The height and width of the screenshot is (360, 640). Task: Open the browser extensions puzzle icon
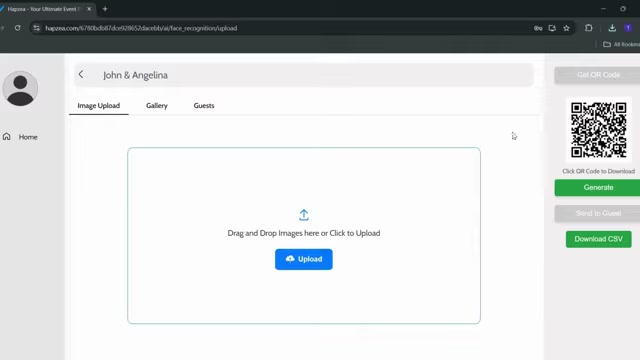click(x=589, y=28)
